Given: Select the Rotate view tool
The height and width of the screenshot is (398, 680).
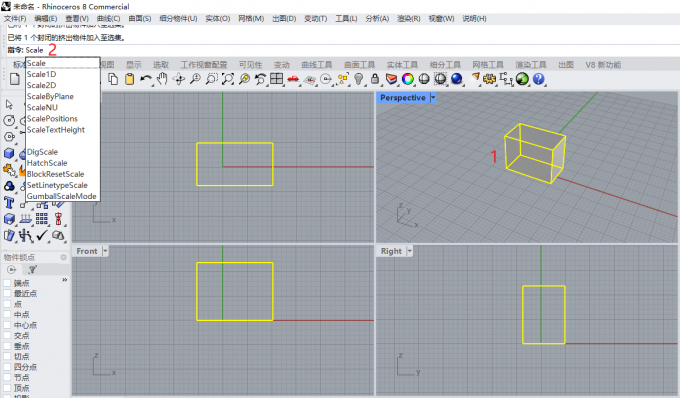Looking at the screenshot, I should [179, 79].
